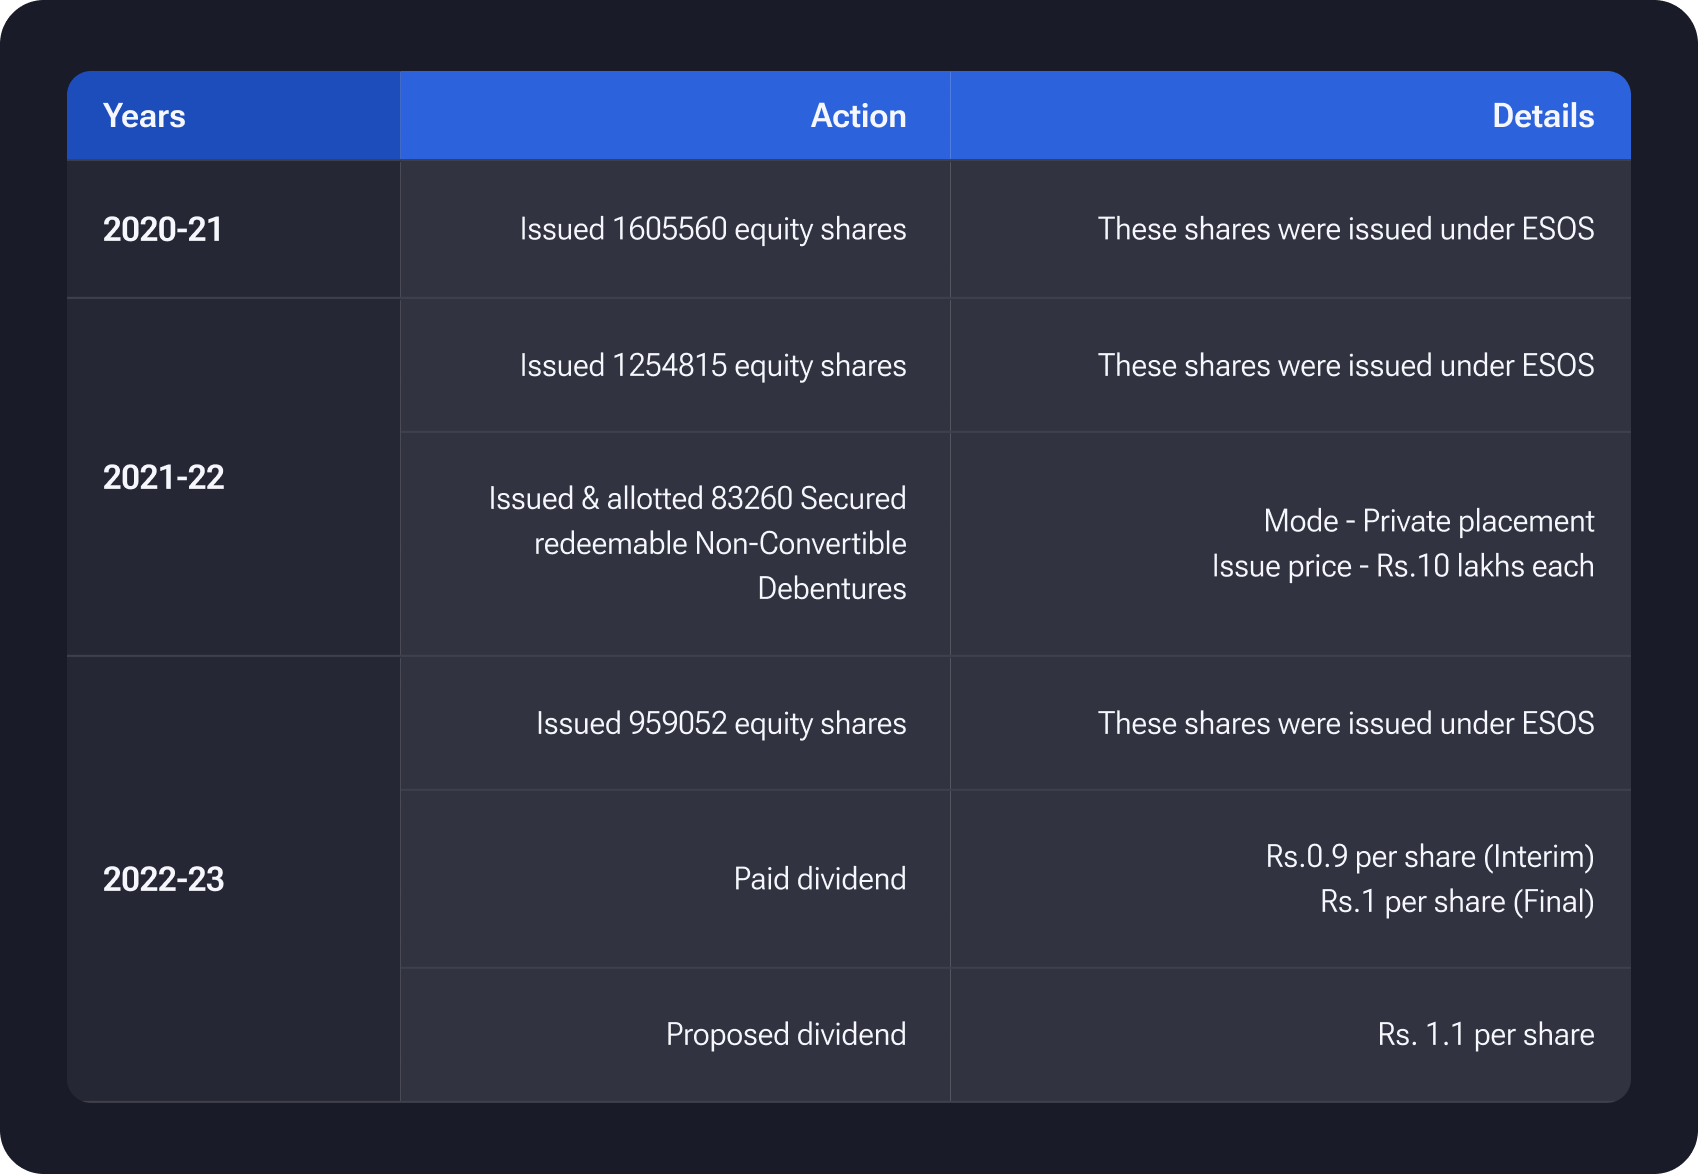Click 'Issued 1605560 equity shares' cell
The image size is (1698, 1174).
coord(712,229)
